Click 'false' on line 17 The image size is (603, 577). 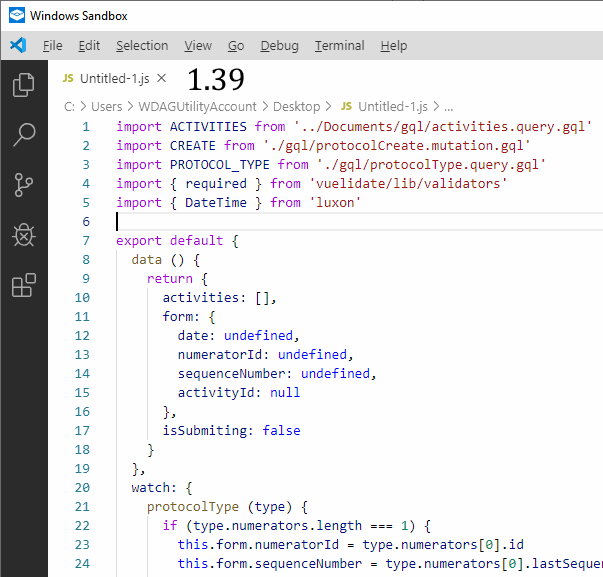click(x=281, y=431)
